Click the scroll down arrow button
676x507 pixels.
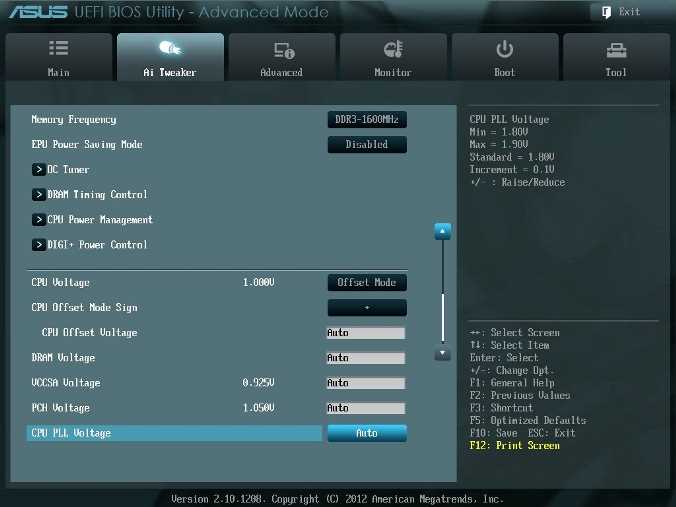pos(443,354)
